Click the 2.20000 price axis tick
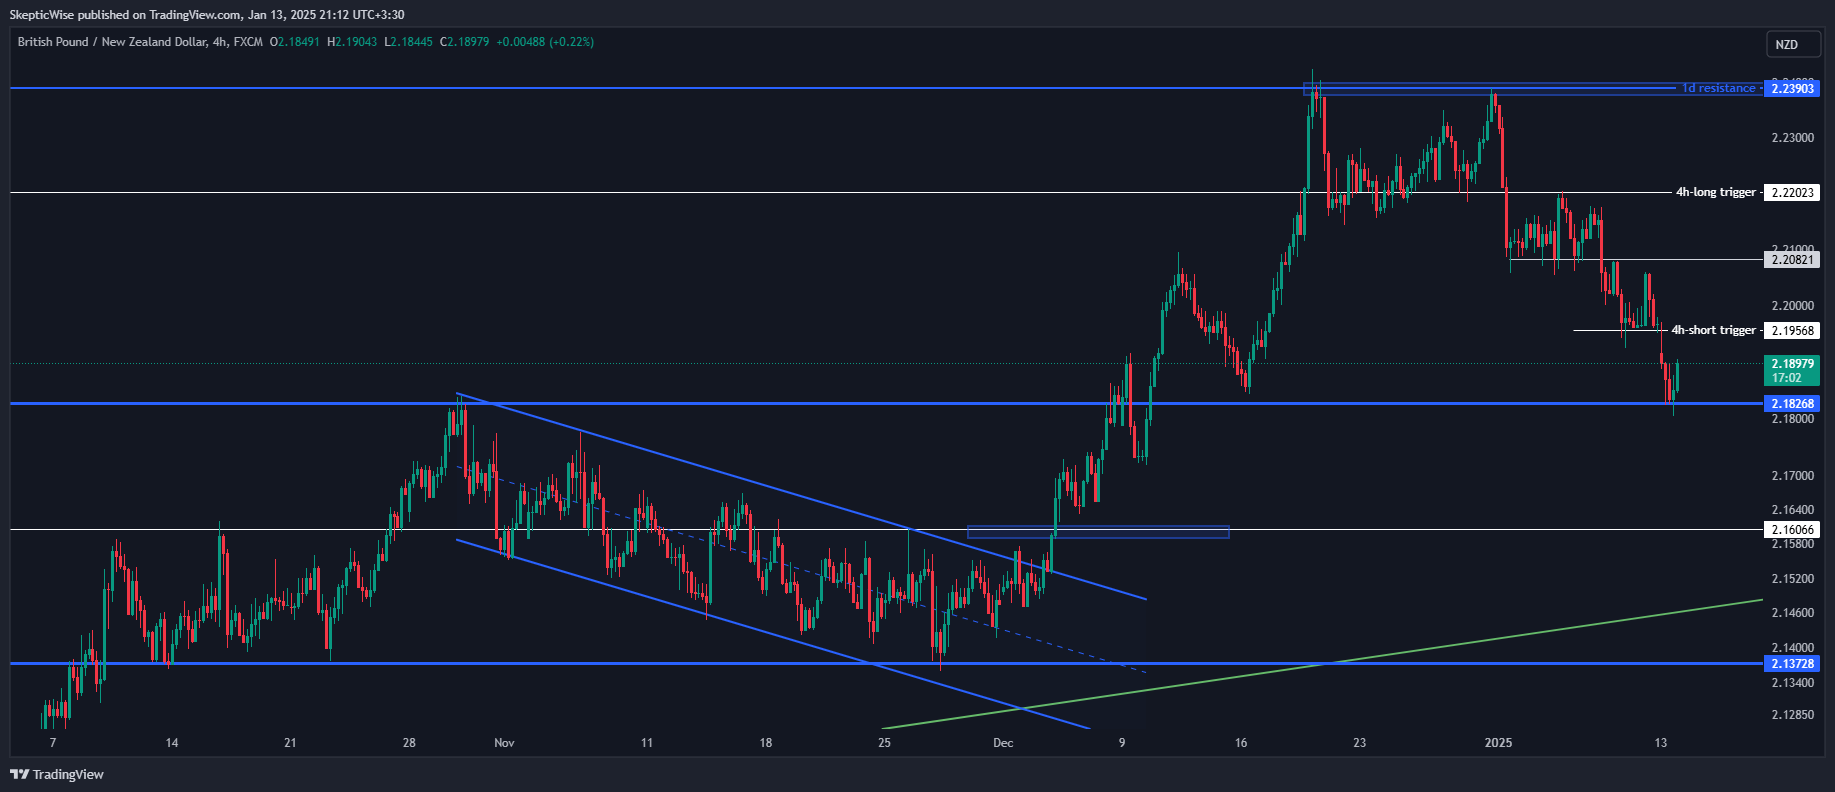The width and height of the screenshot is (1835, 792). coord(1792,306)
